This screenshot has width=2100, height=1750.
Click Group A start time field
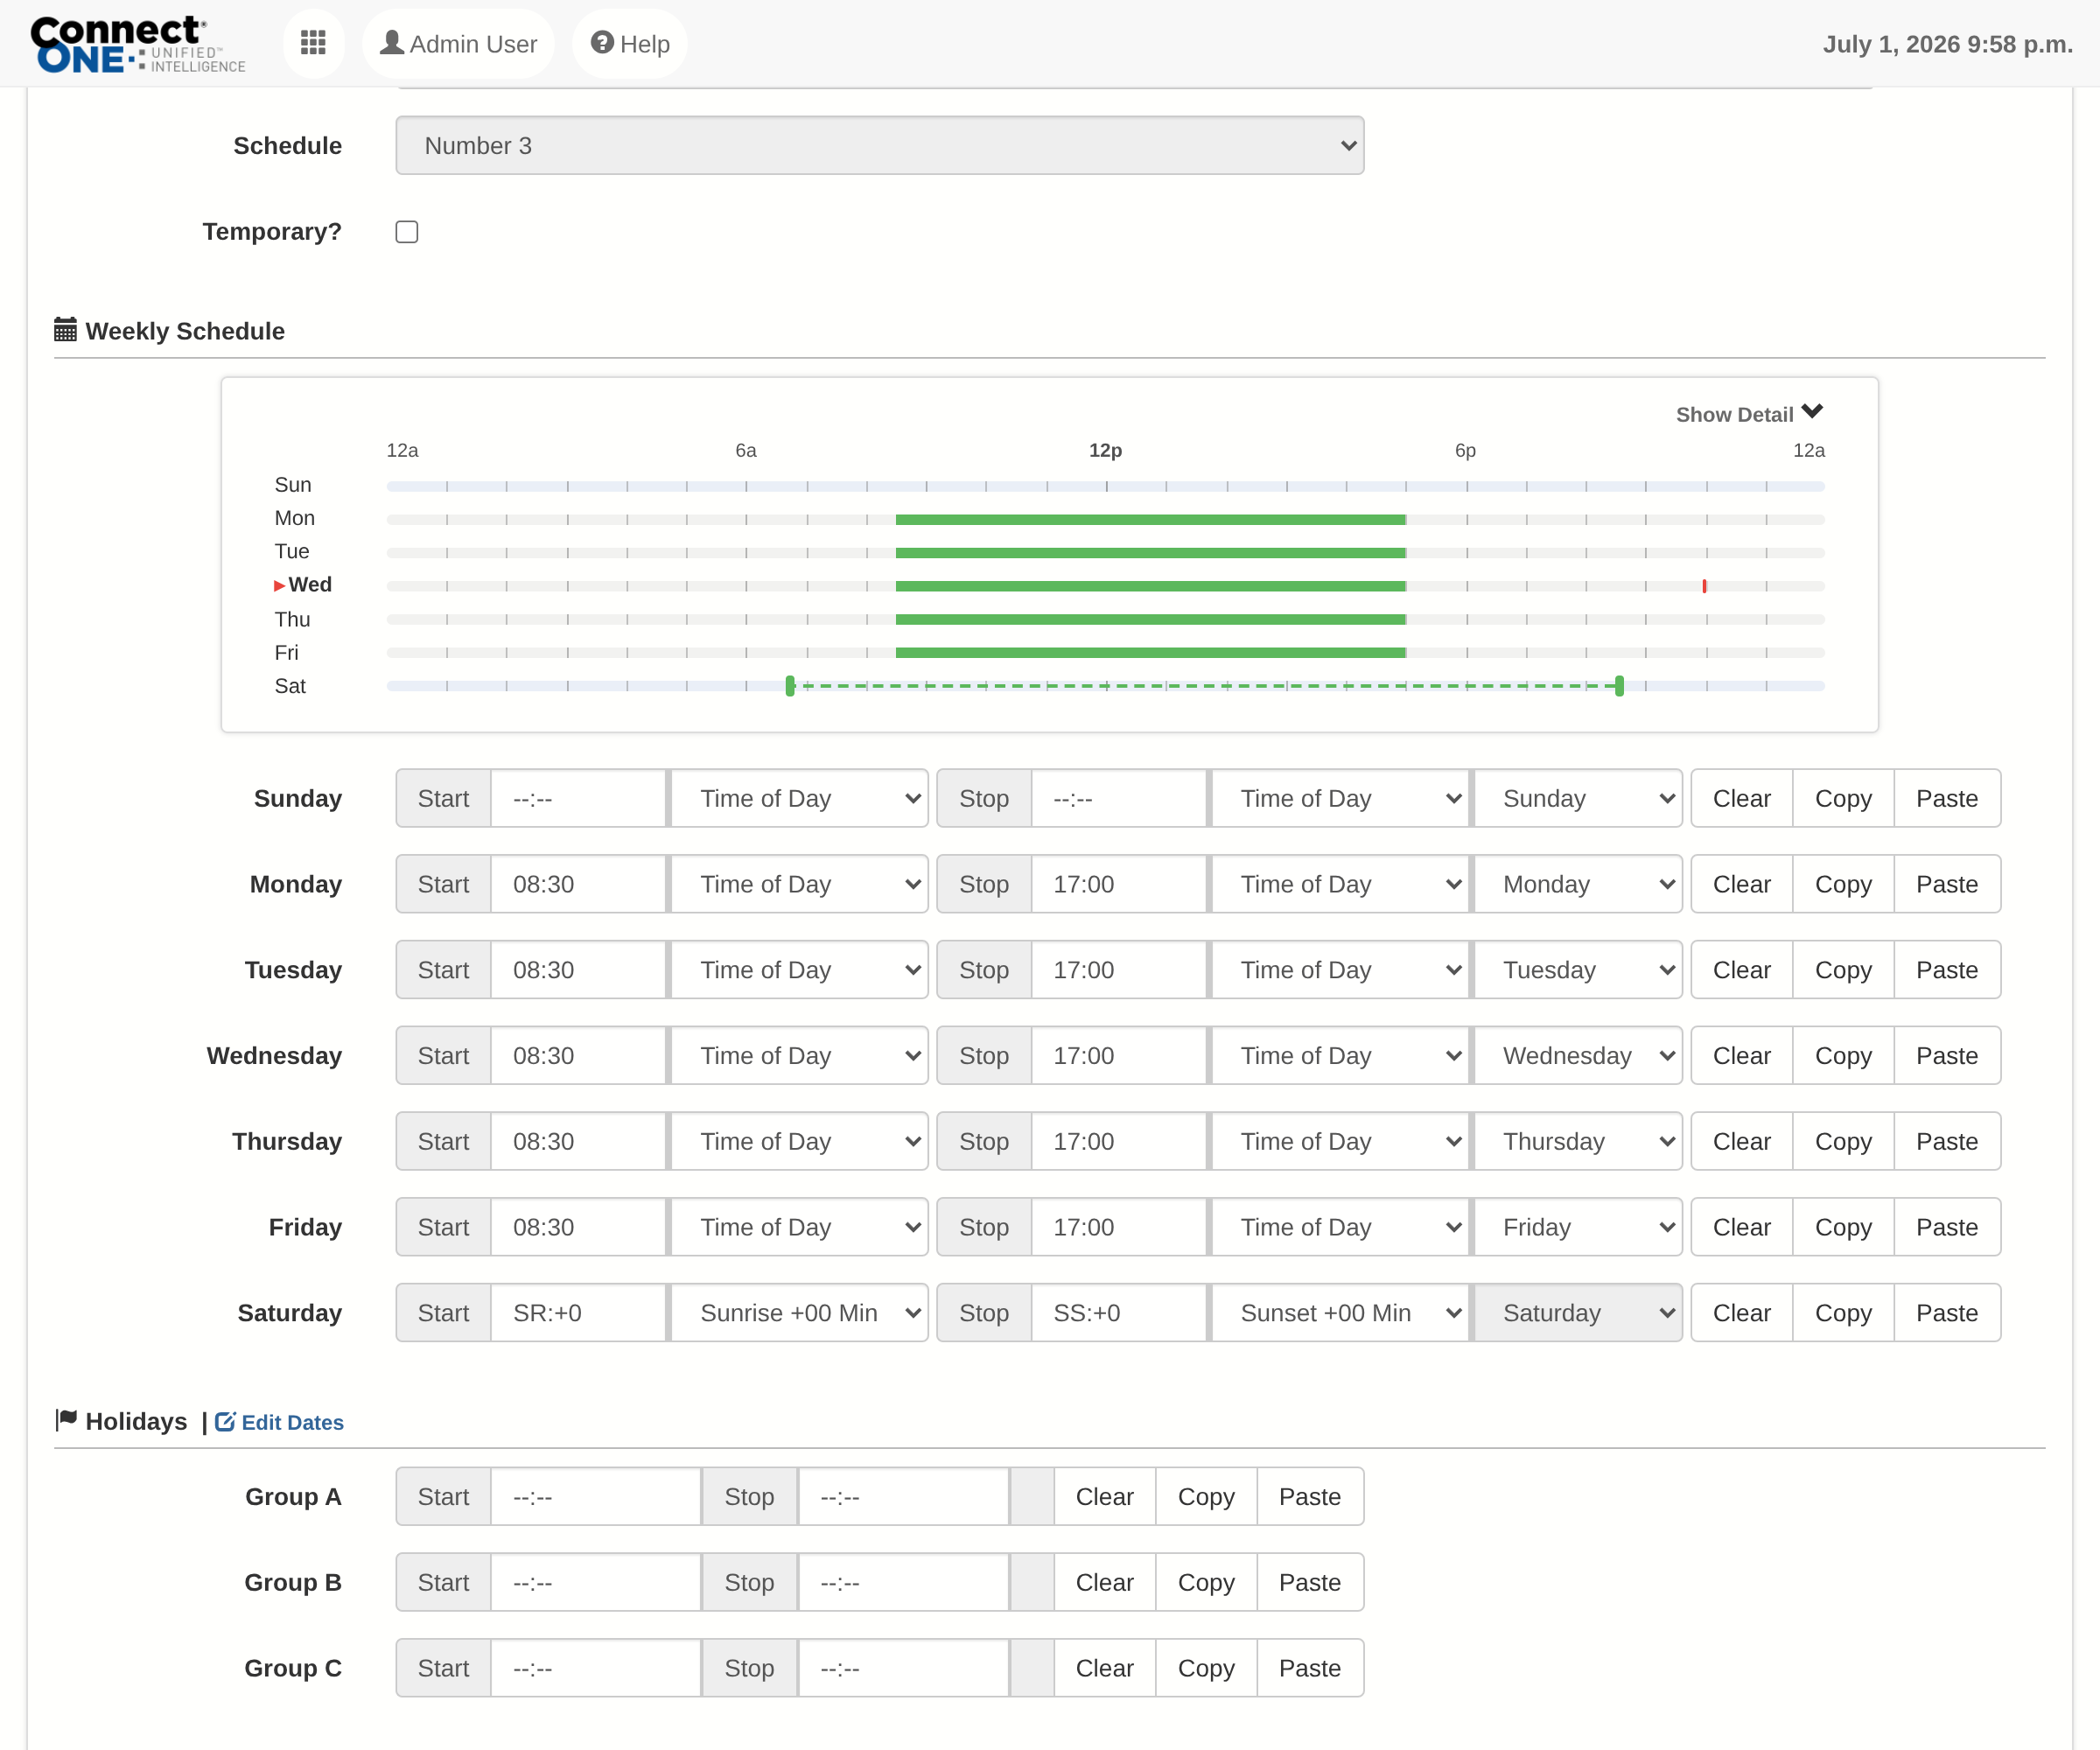596,1497
